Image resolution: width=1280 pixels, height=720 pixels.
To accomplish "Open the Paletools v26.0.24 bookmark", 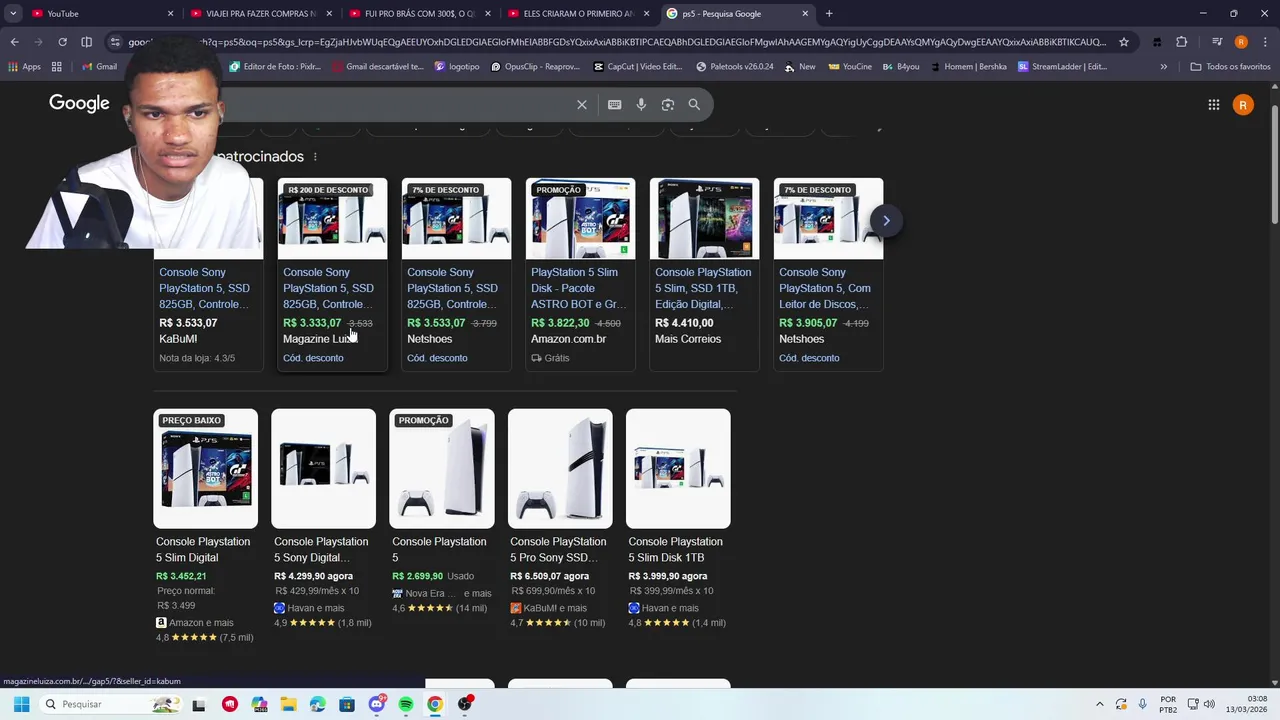I will [735, 66].
